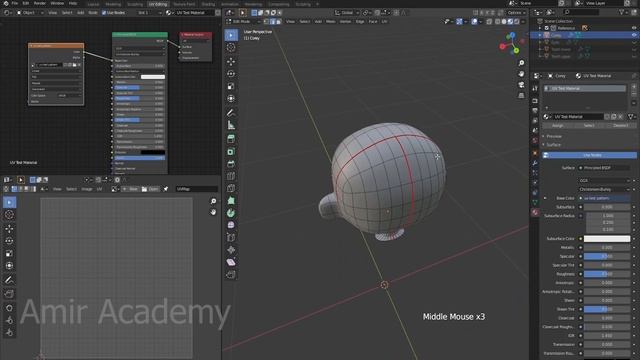640x360 pixels.
Task: Click Open image button in UV editor
Action: tap(150, 189)
